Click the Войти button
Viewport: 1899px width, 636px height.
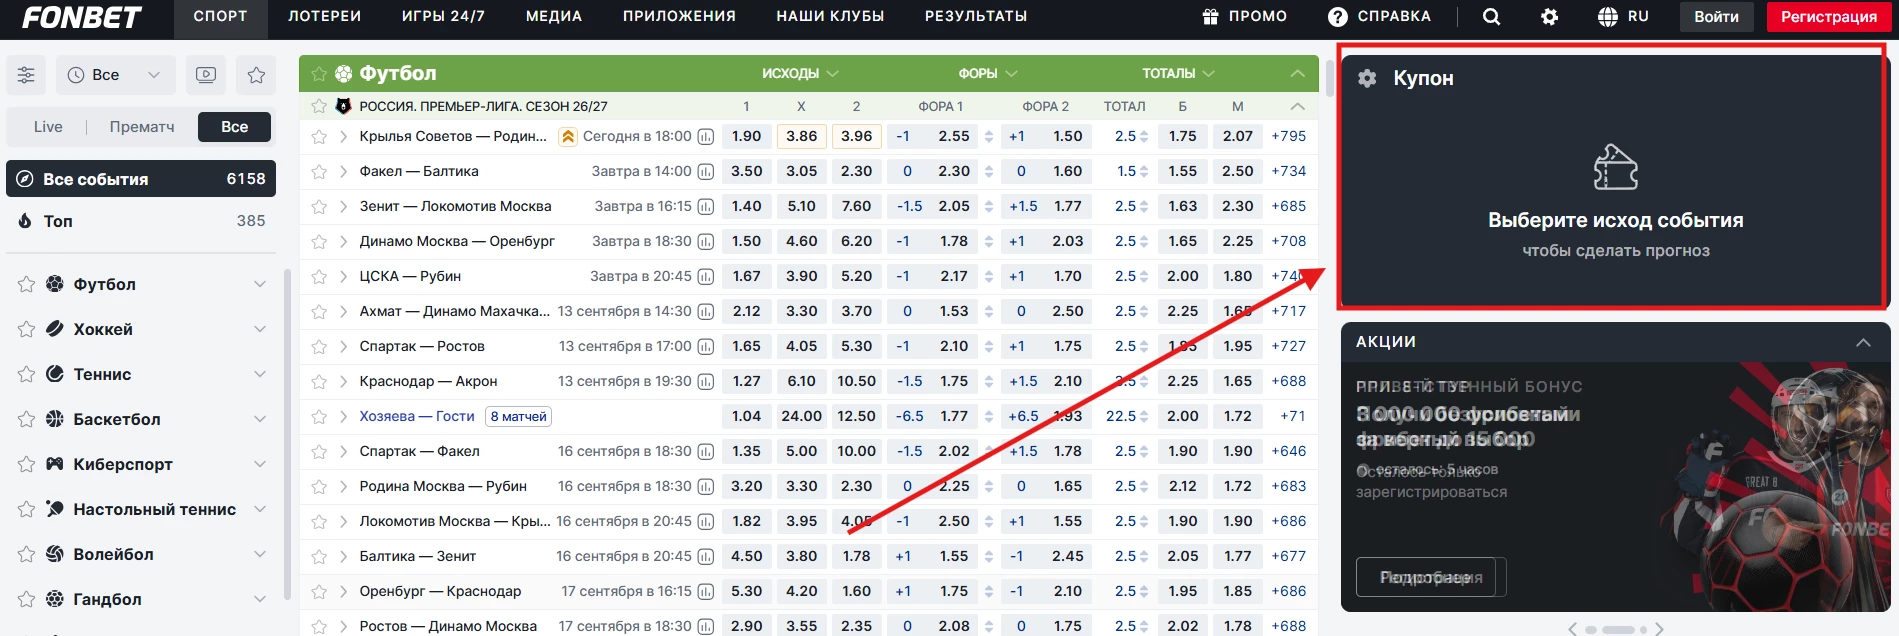(x=1716, y=17)
